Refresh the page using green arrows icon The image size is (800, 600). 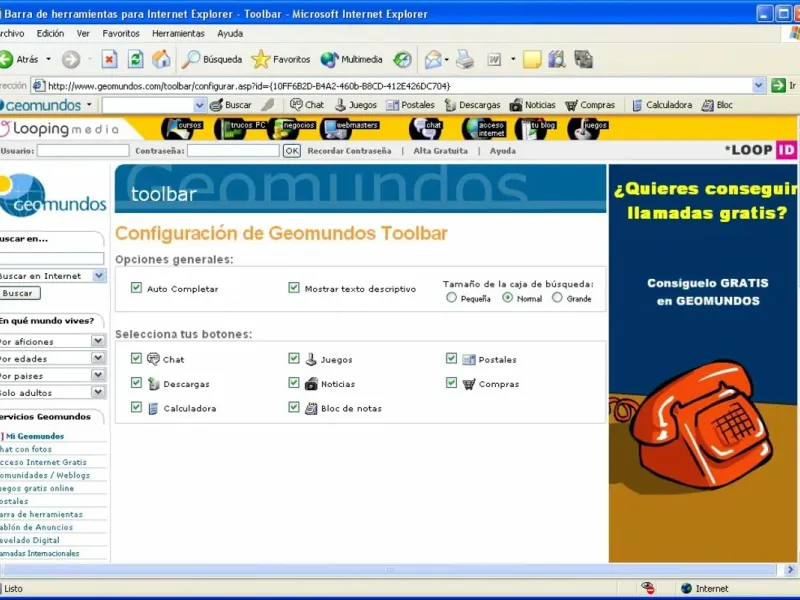tap(135, 60)
